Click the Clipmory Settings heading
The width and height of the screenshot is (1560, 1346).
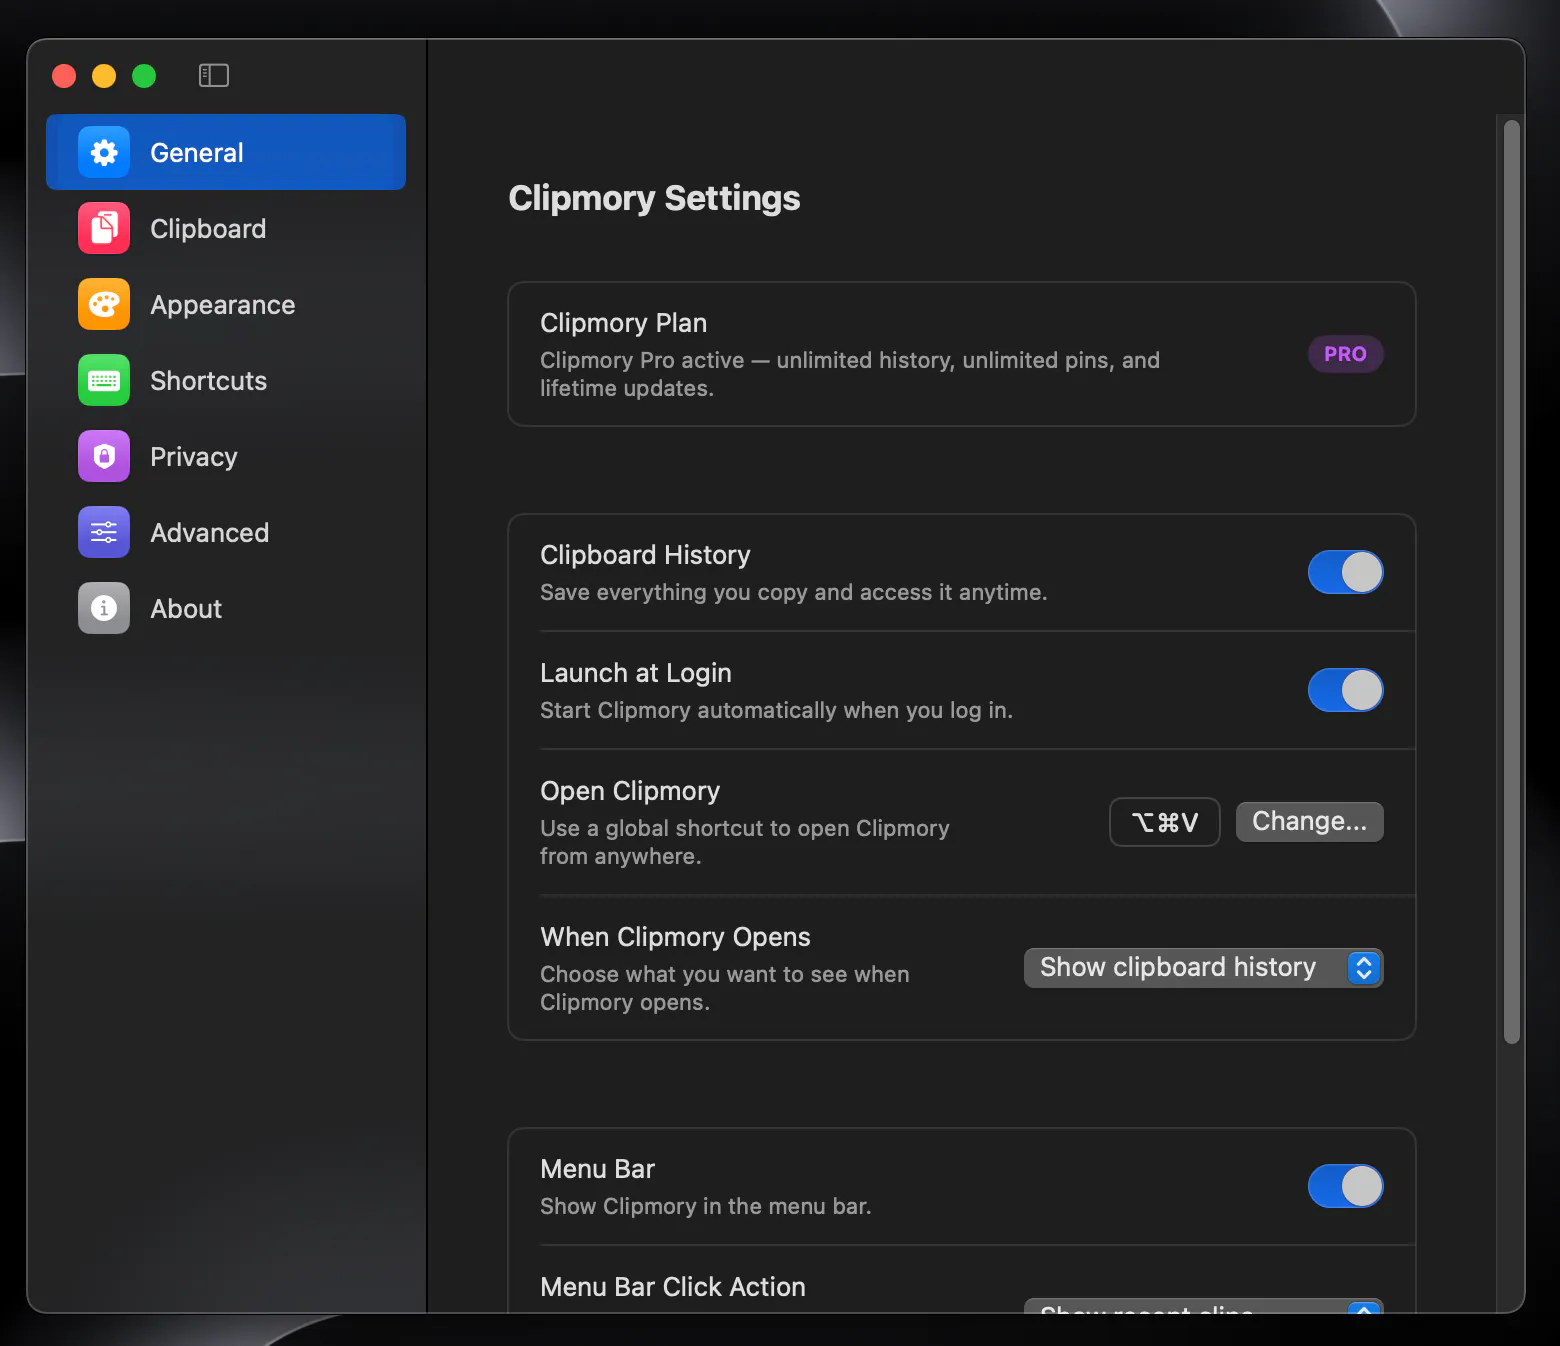[654, 198]
